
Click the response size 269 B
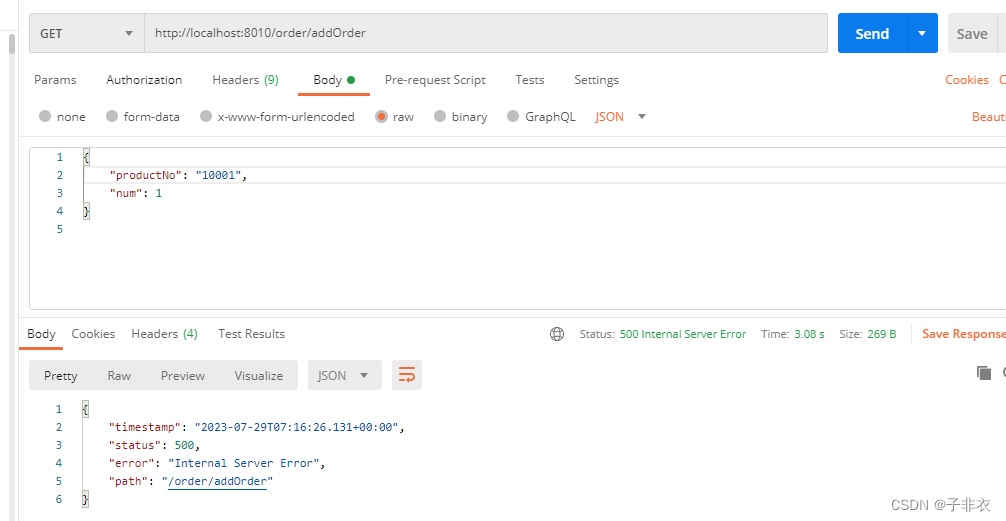tap(881, 334)
